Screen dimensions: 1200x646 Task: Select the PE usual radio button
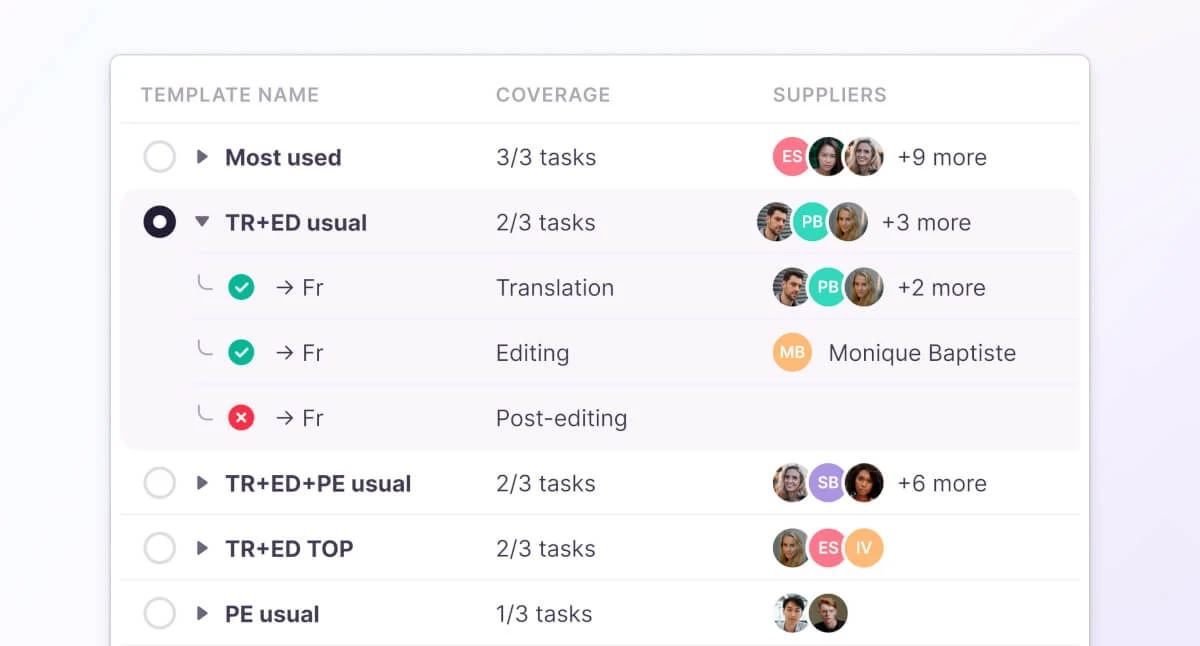[160, 614]
